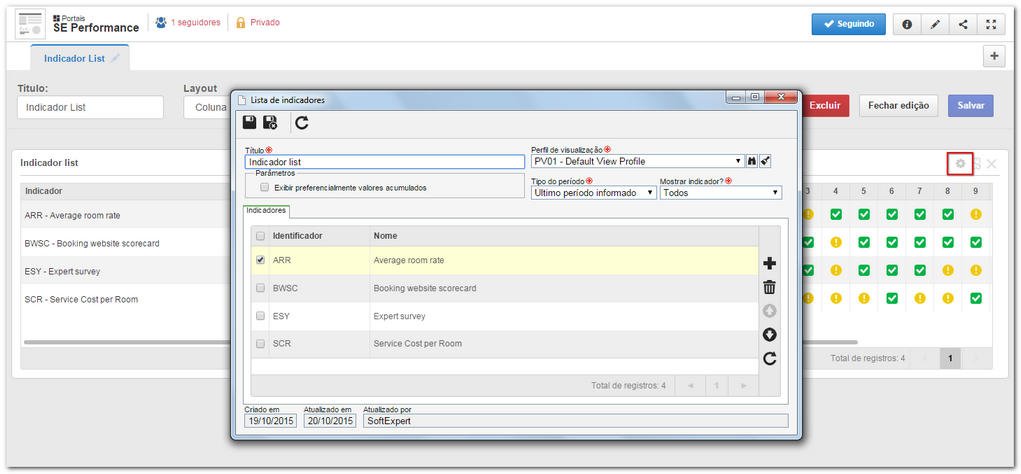This screenshot has height=474, width=1021.
Task: Open Tipo do período dropdown
Action: [594, 193]
